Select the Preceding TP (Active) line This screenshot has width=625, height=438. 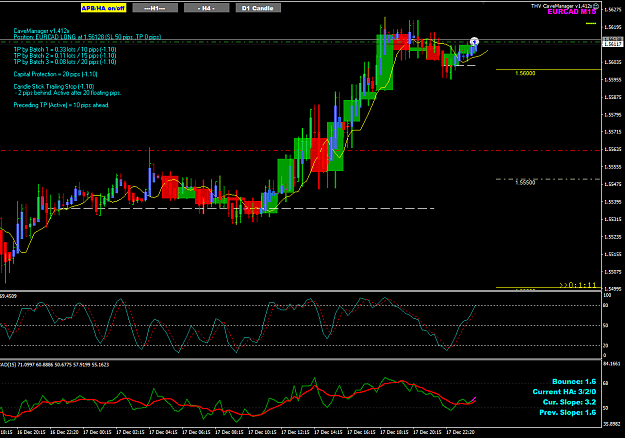(61, 105)
